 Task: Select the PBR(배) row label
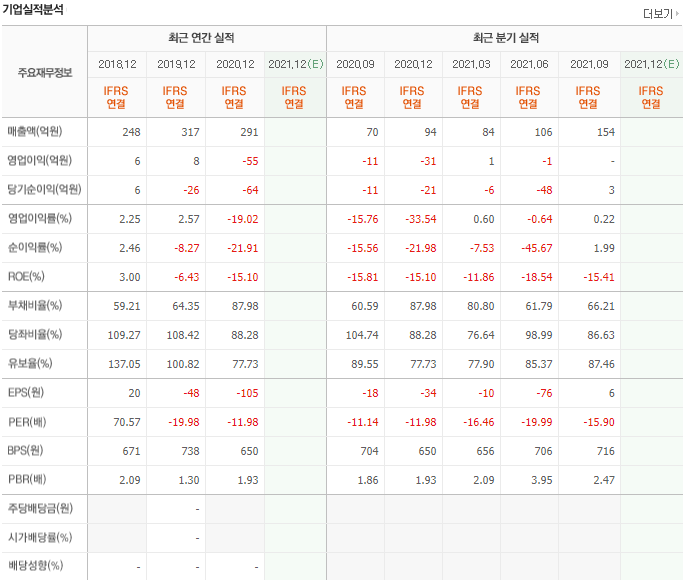27,480
